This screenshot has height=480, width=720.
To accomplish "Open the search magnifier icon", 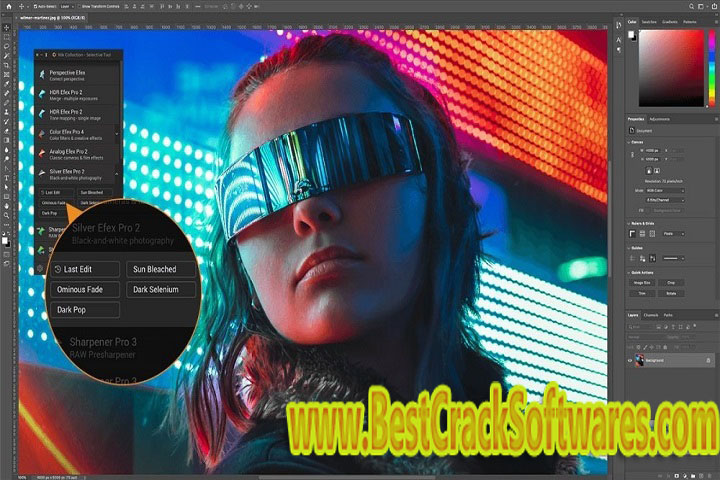I will [691, 6].
